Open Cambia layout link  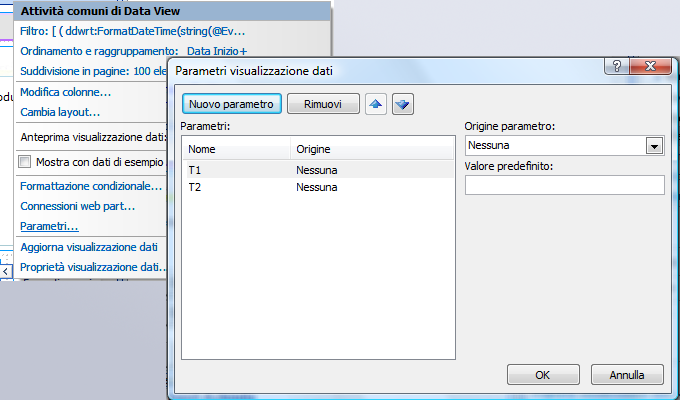60,112
